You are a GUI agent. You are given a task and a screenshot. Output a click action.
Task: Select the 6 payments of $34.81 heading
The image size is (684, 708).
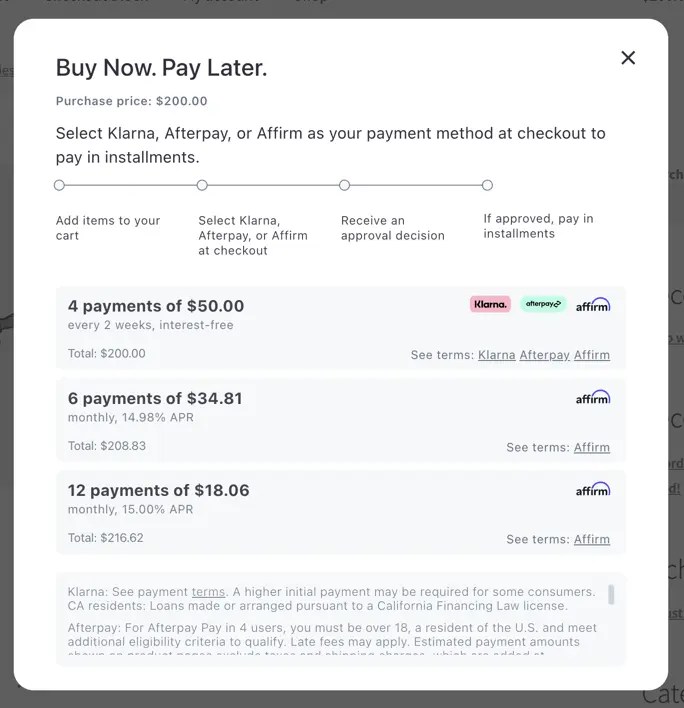[x=155, y=398]
